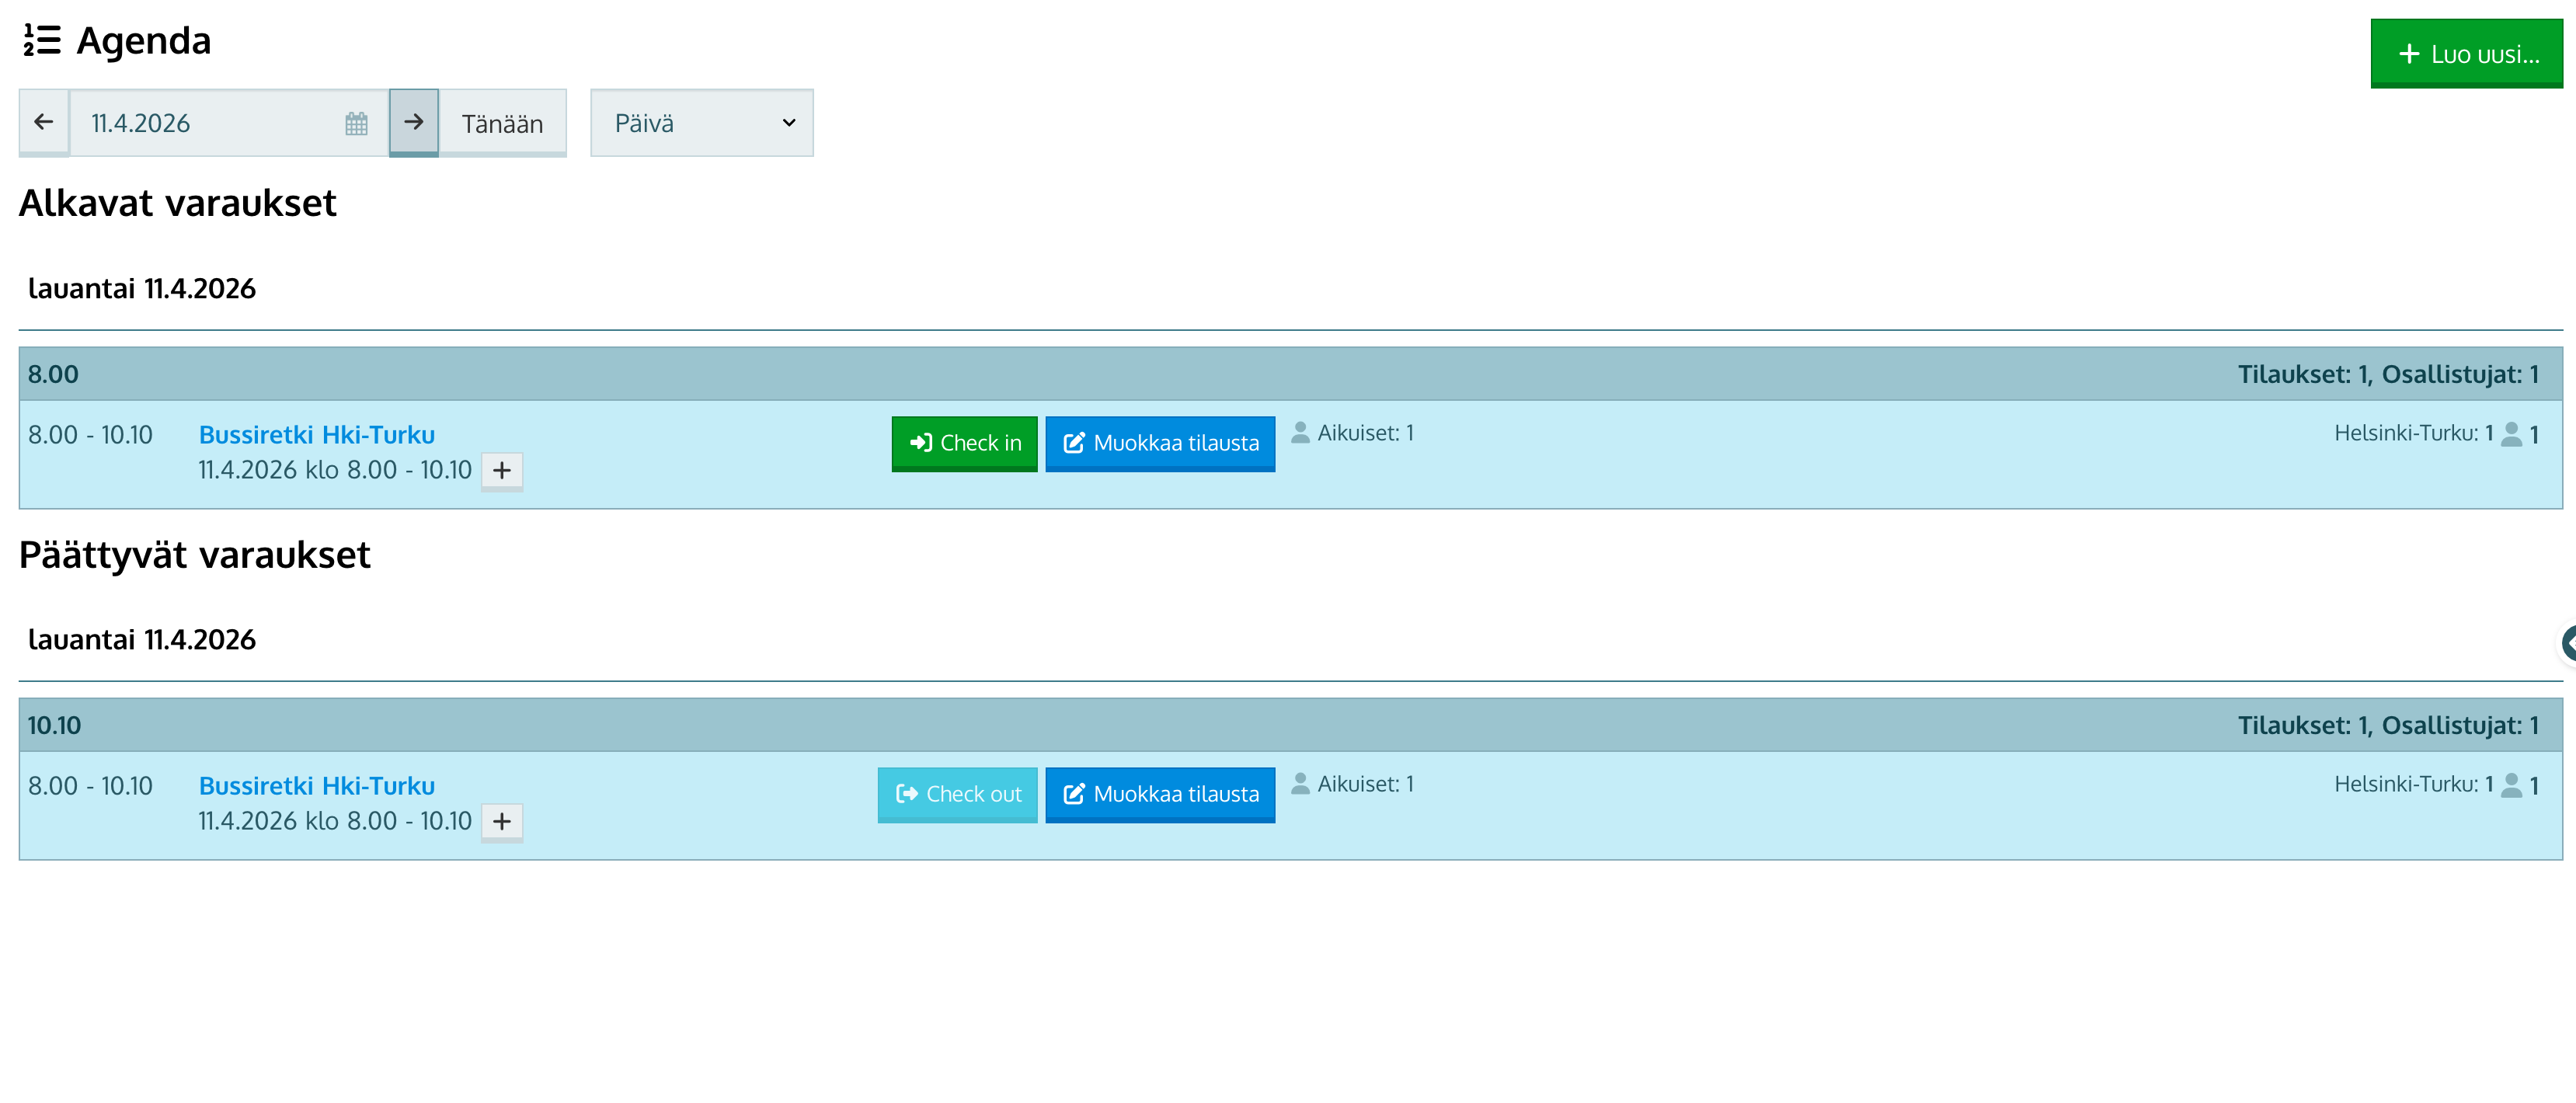Open Bussiretki Hki-Turku link in starting bookings

[317, 434]
